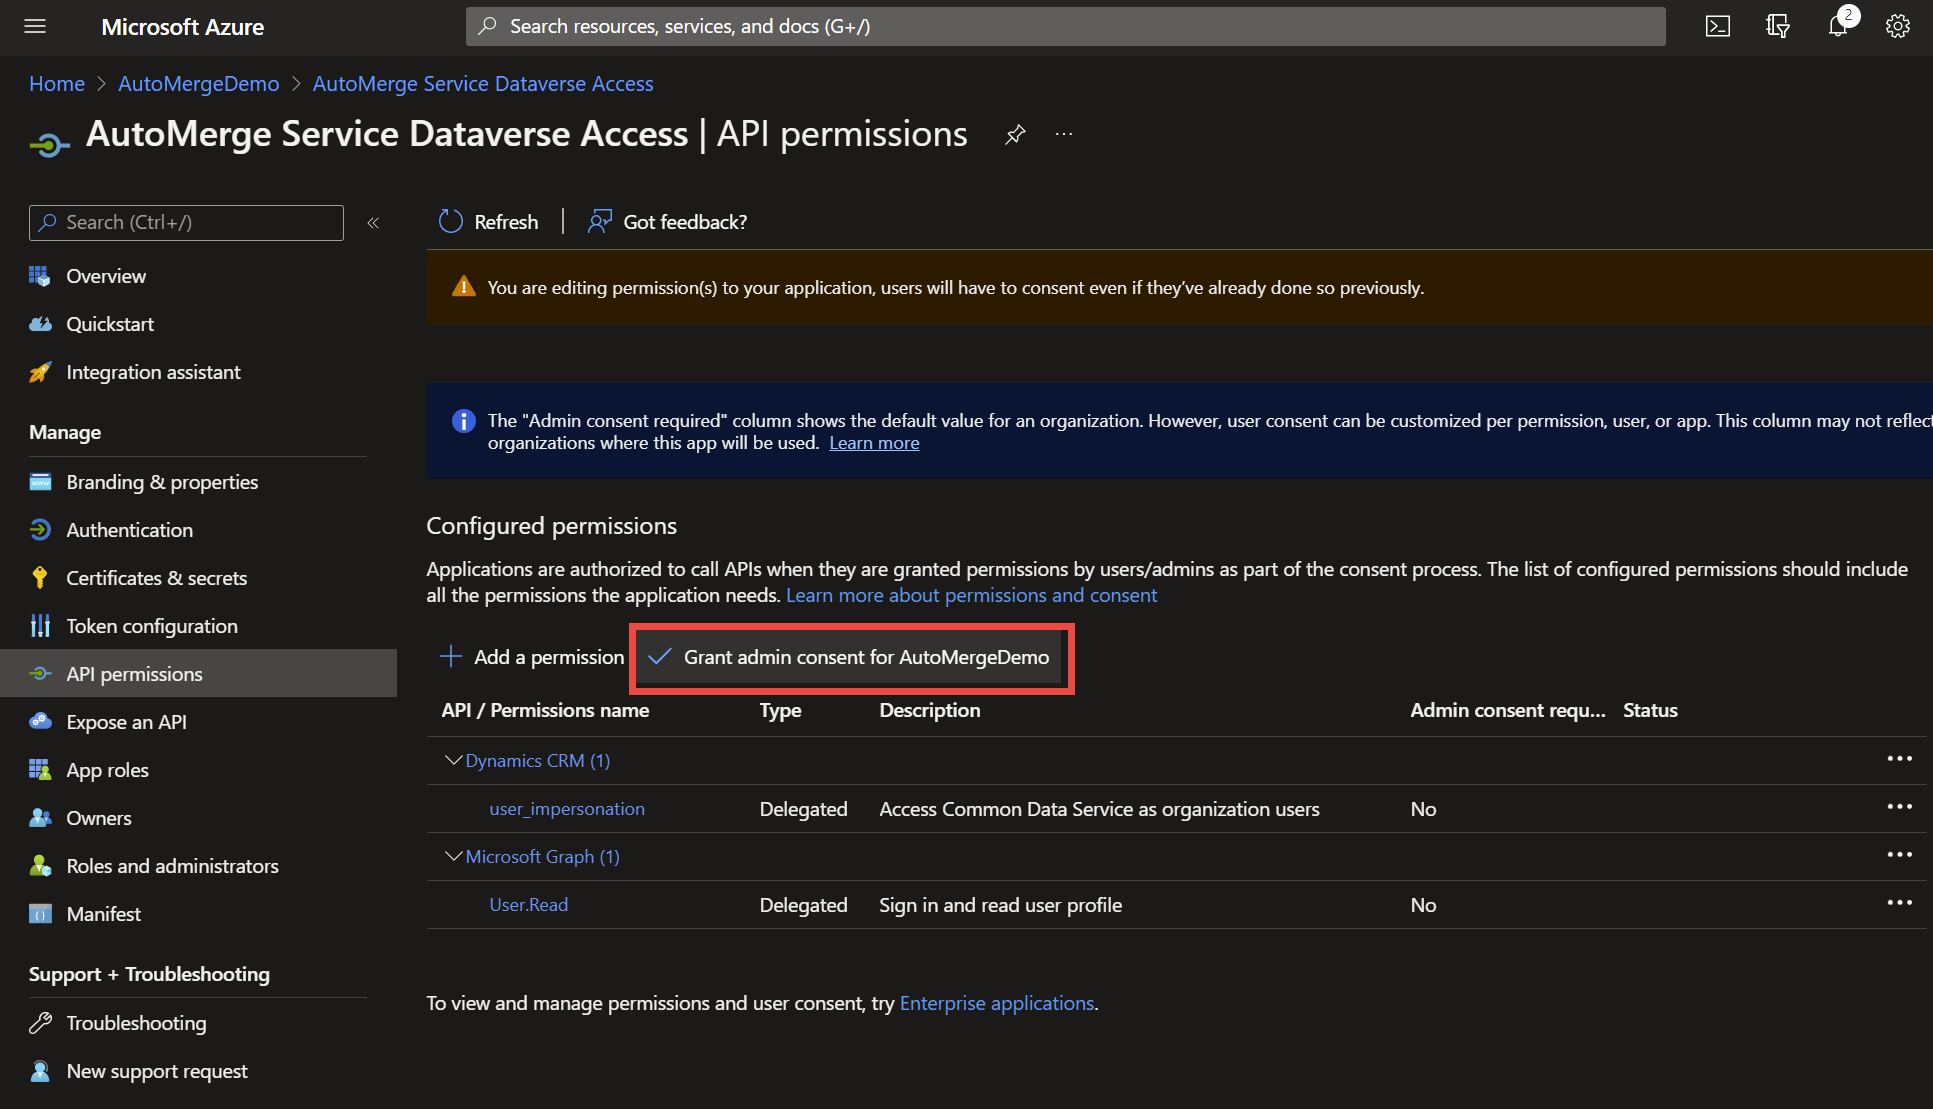Image resolution: width=1933 pixels, height=1109 pixels.
Task: Click the Refresh icon
Action: click(451, 222)
